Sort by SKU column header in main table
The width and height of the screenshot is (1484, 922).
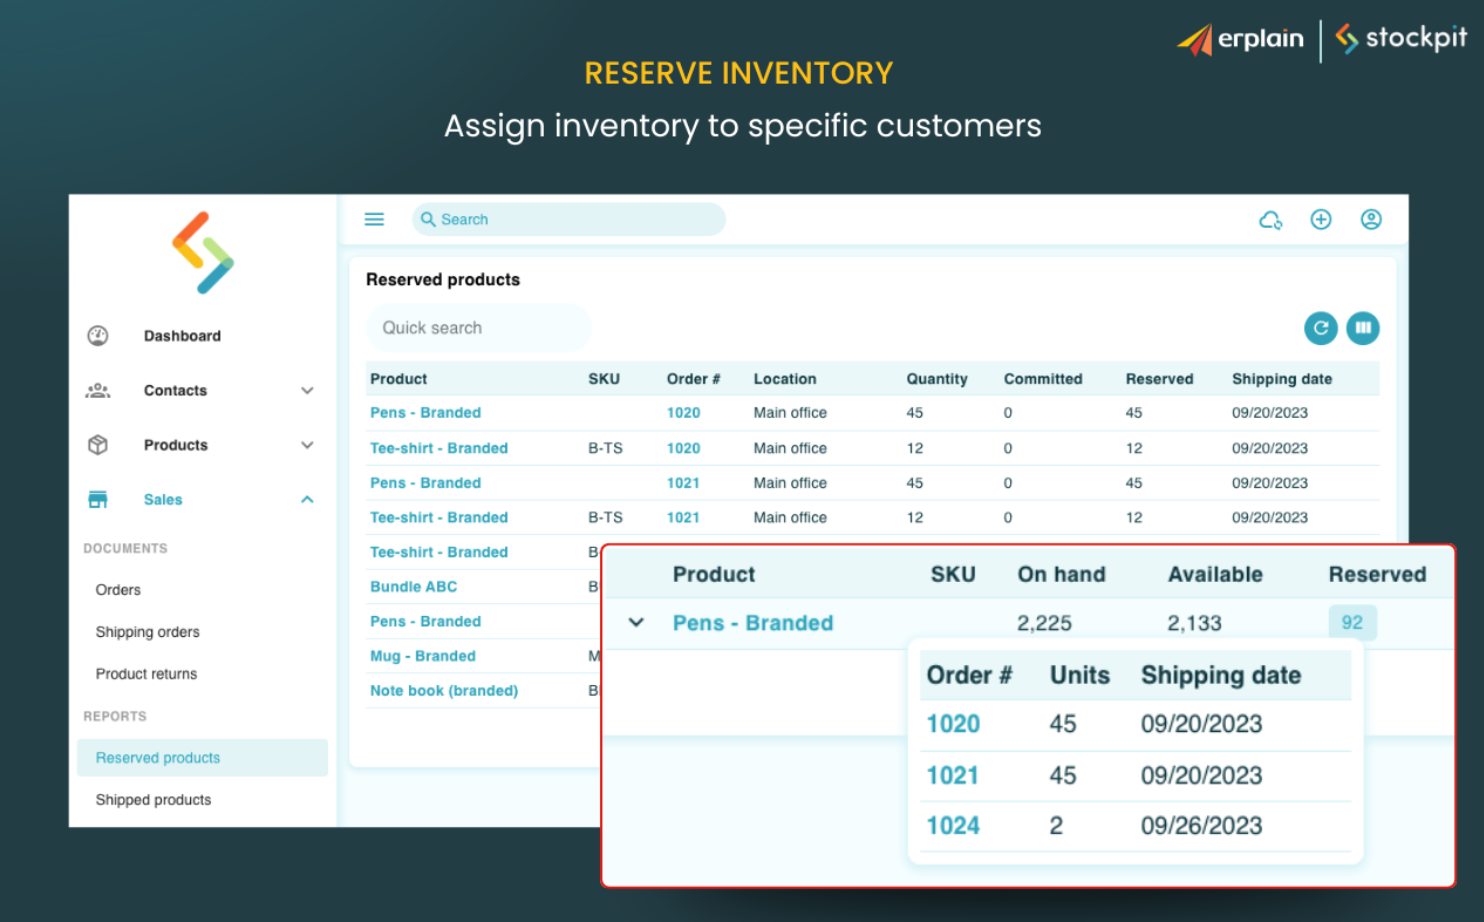point(604,379)
